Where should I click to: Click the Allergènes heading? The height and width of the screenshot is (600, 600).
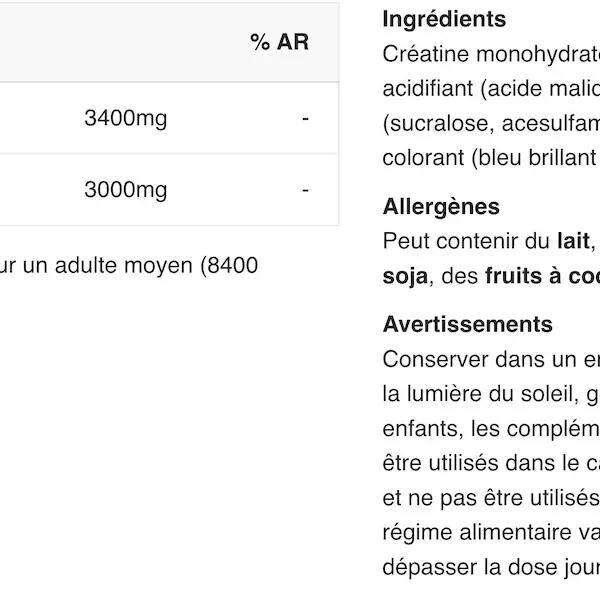[x=441, y=206]
